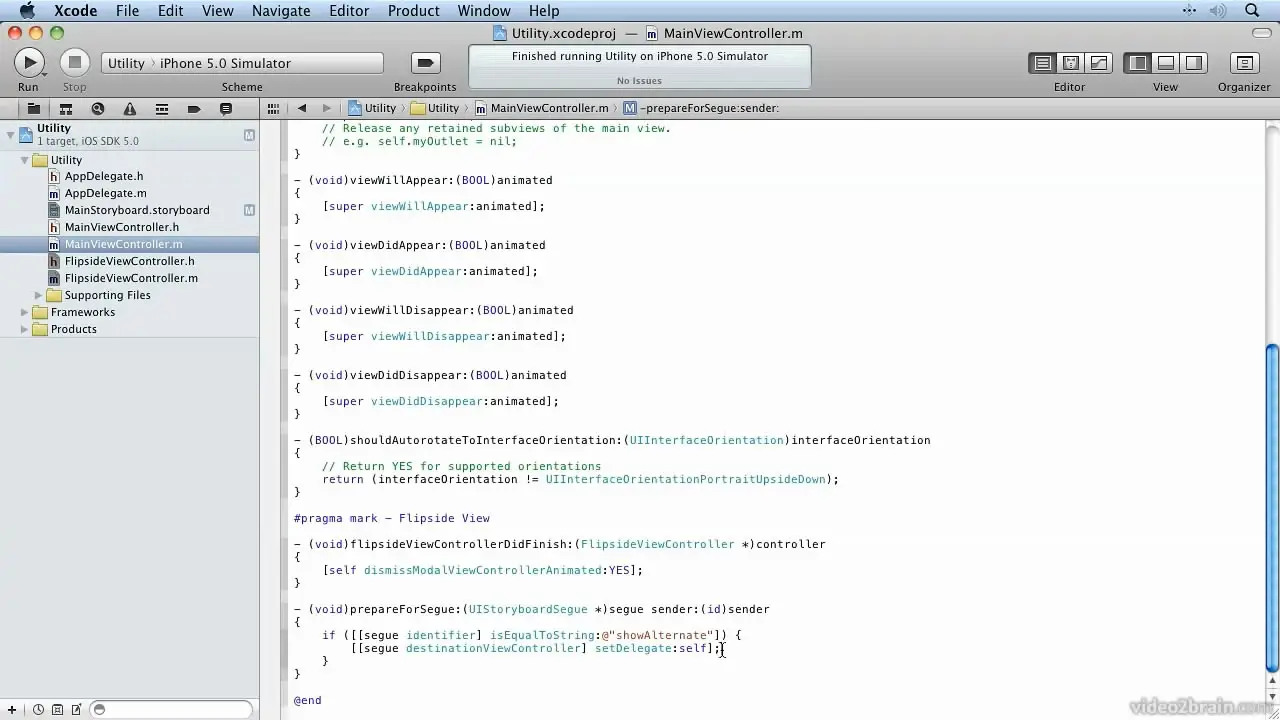
Task: Open the Organizer window
Action: pyautogui.click(x=1244, y=63)
